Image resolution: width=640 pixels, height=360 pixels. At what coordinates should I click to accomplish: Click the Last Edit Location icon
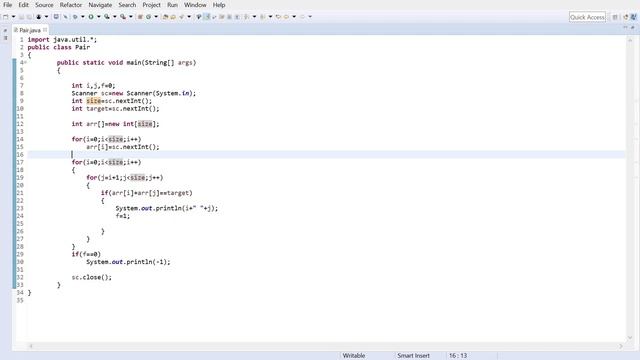click(x=278, y=17)
